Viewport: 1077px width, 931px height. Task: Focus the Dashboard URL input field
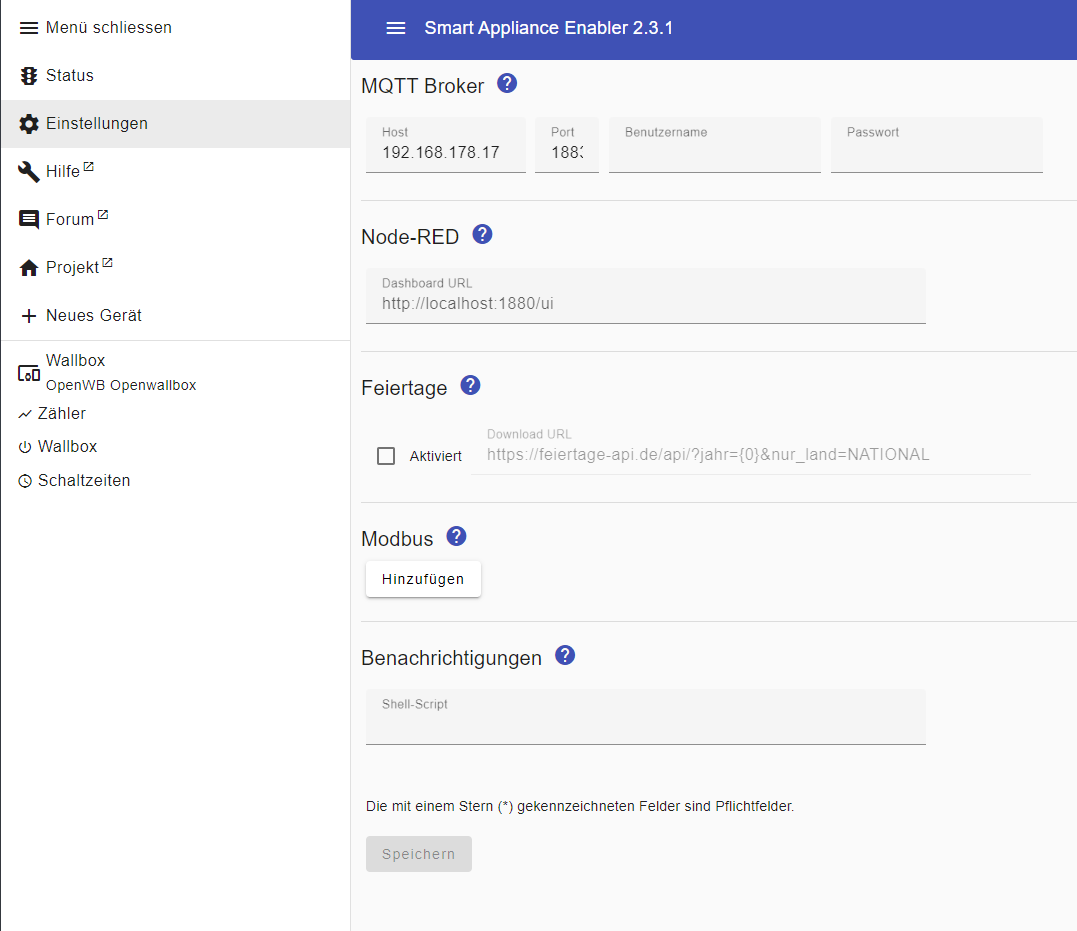pos(646,296)
